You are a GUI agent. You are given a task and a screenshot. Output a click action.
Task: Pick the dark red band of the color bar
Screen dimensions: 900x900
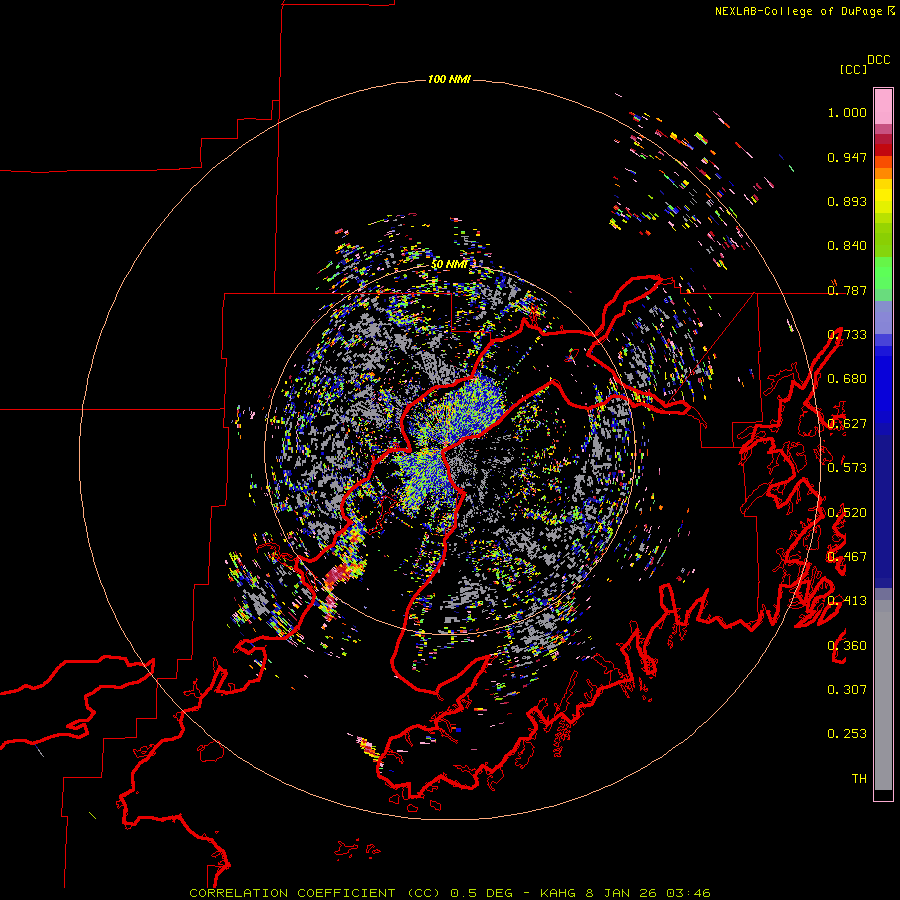tap(883, 150)
